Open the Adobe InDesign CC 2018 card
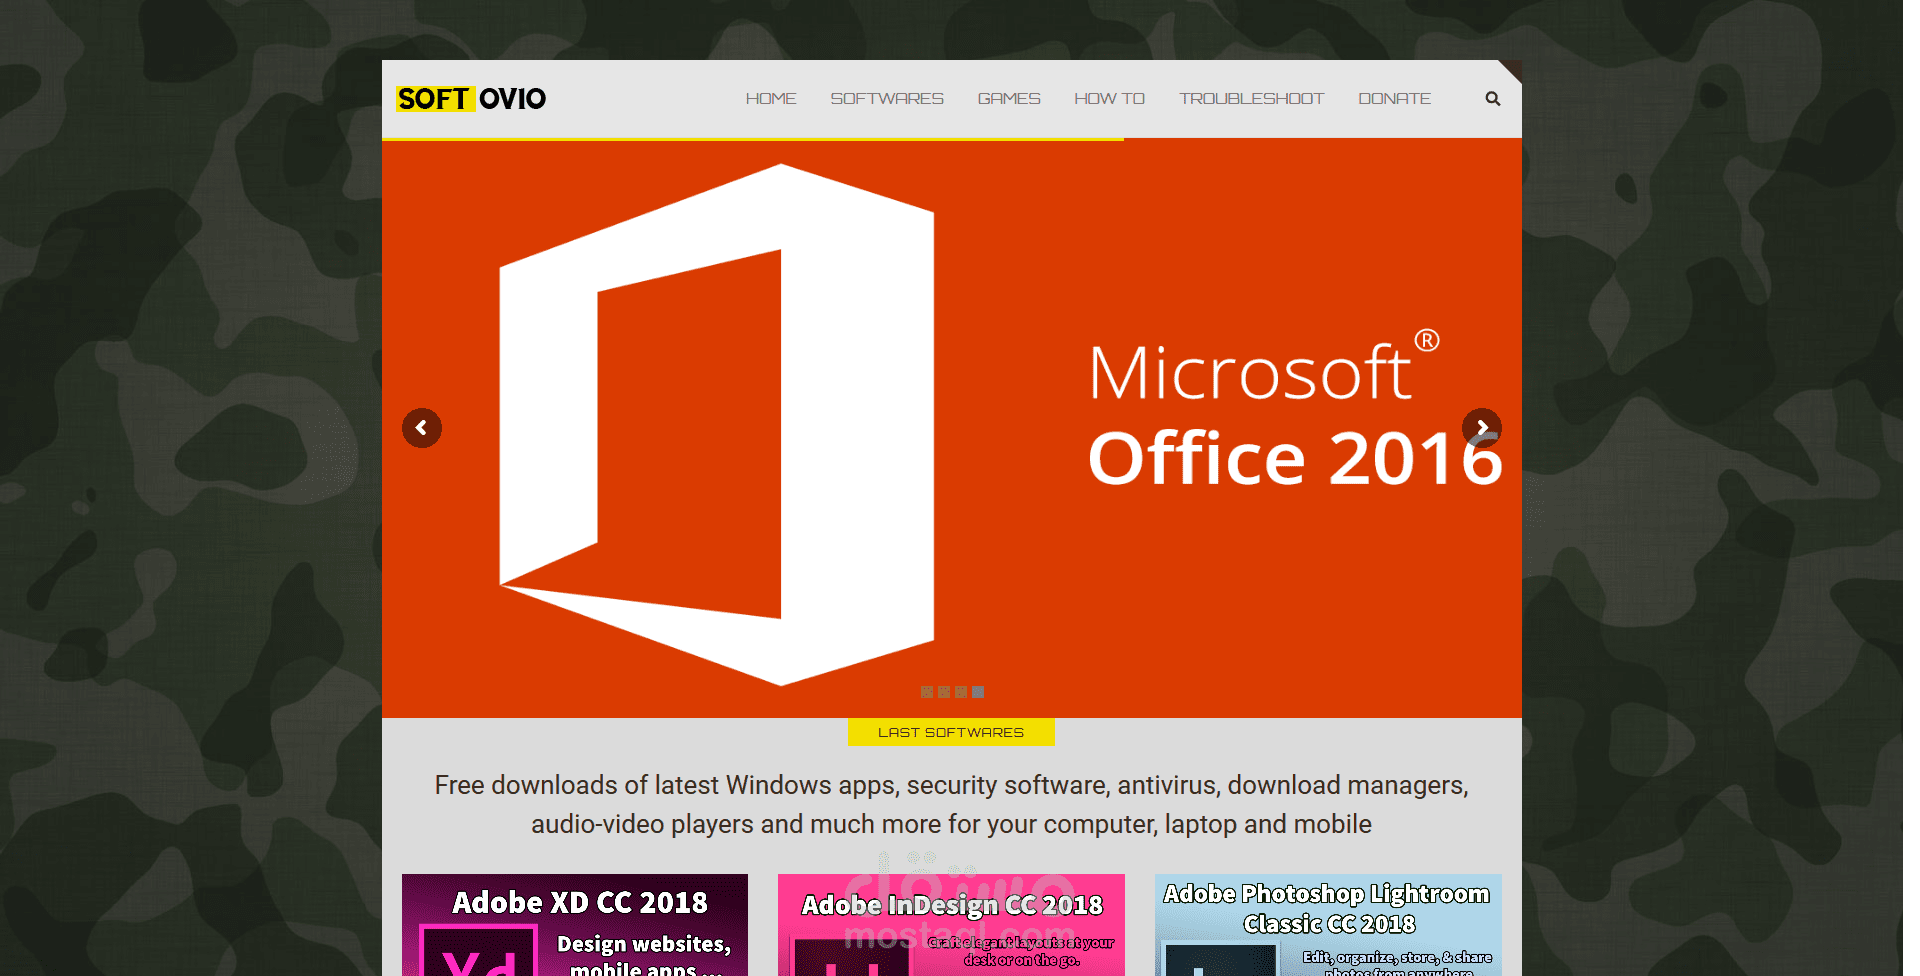 [x=951, y=925]
